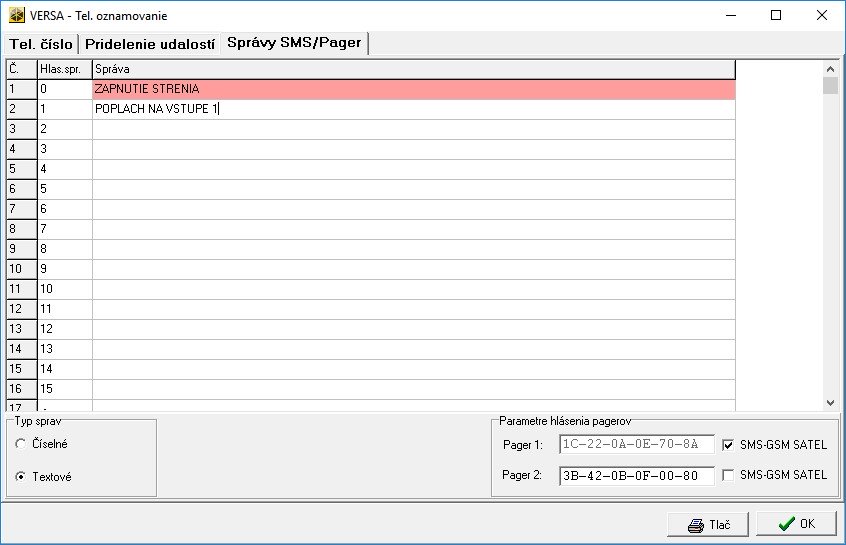Image resolution: width=846 pixels, height=545 pixels.
Task: Maximize the VERSA window
Action: pos(775,16)
